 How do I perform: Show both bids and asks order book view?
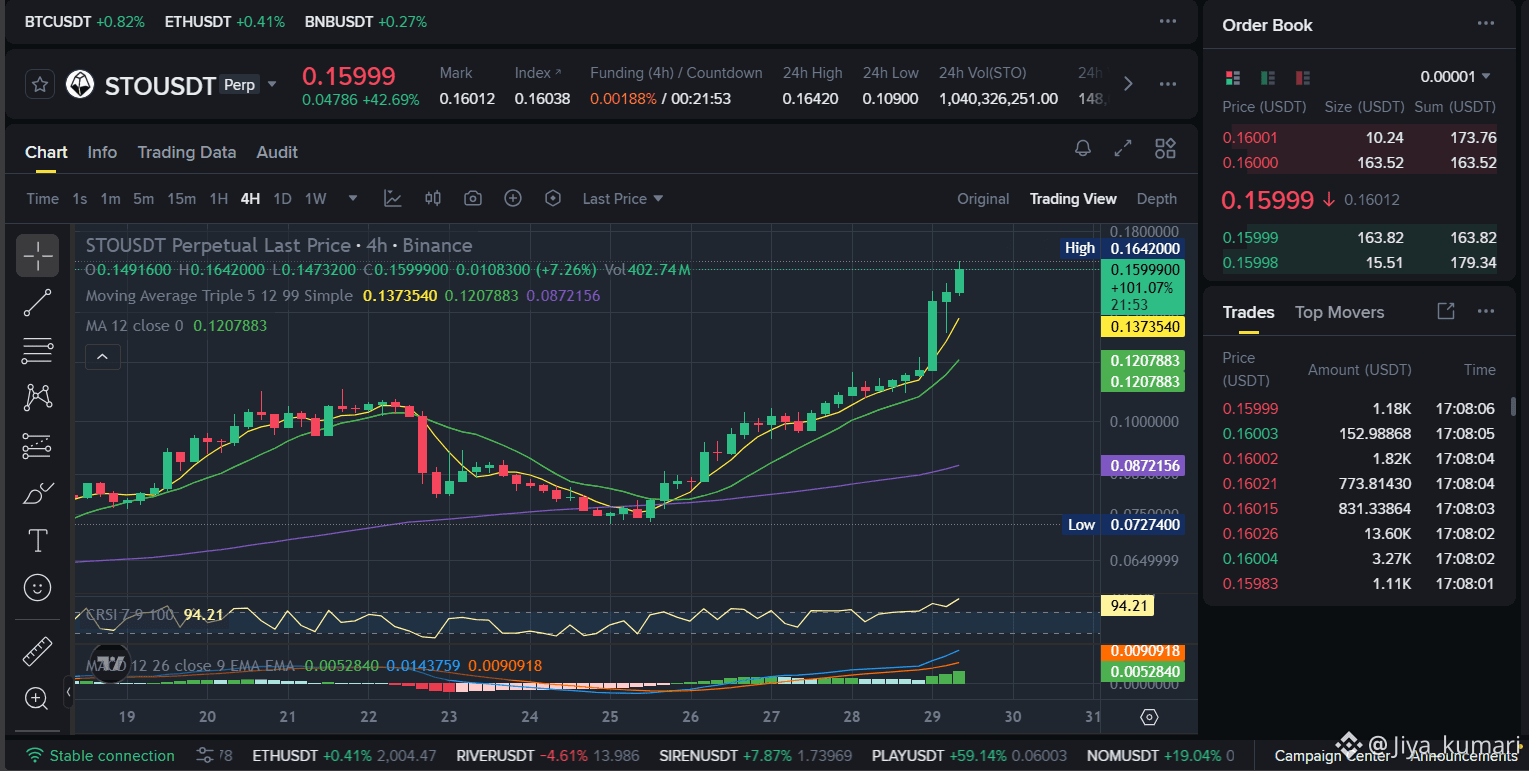pyautogui.click(x=1232, y=77)
